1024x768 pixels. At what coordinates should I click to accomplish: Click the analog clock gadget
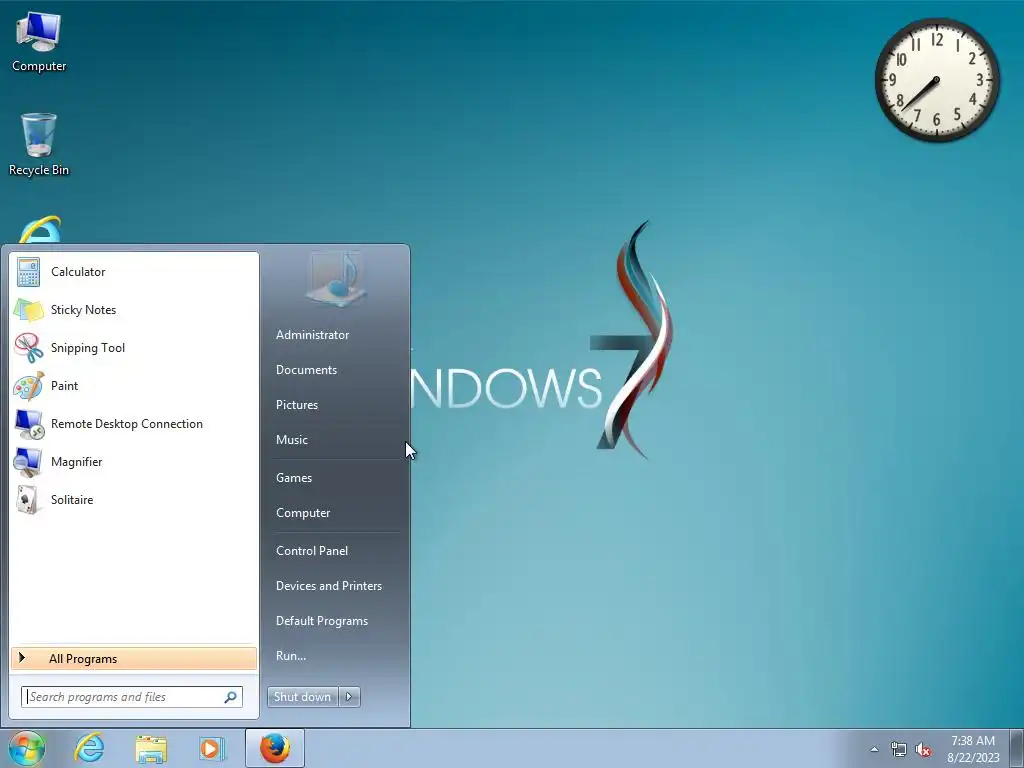[x=937, y=80]
